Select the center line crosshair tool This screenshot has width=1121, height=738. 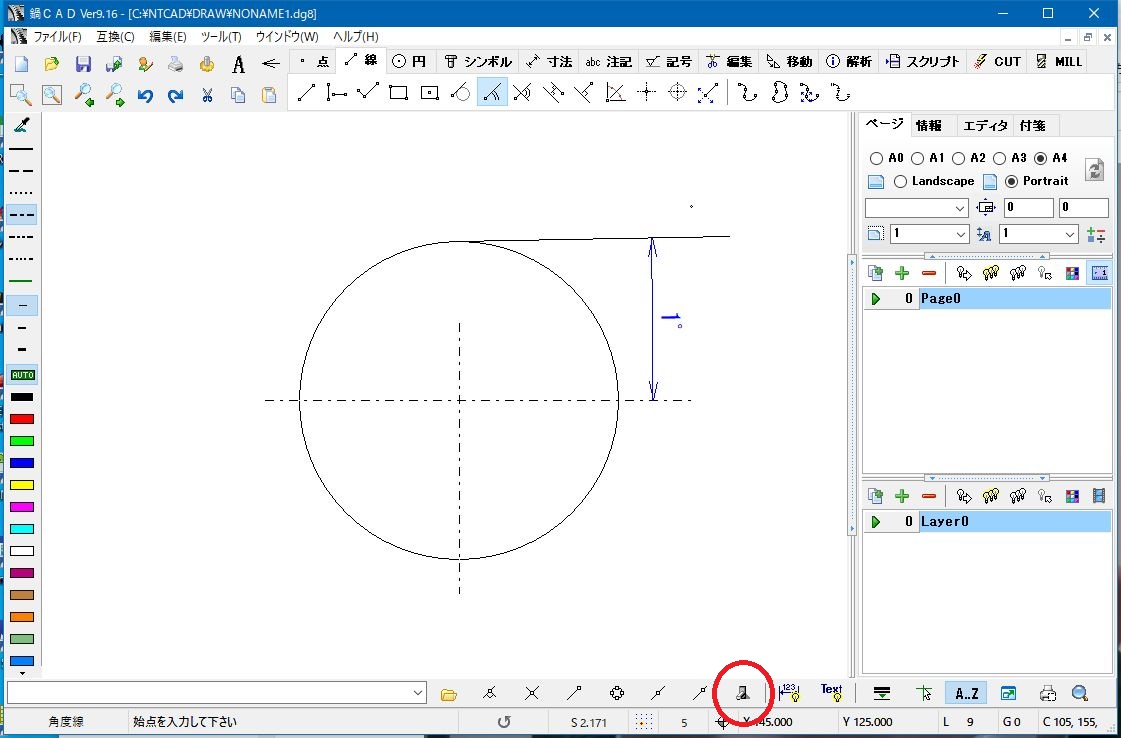(646, 92)
